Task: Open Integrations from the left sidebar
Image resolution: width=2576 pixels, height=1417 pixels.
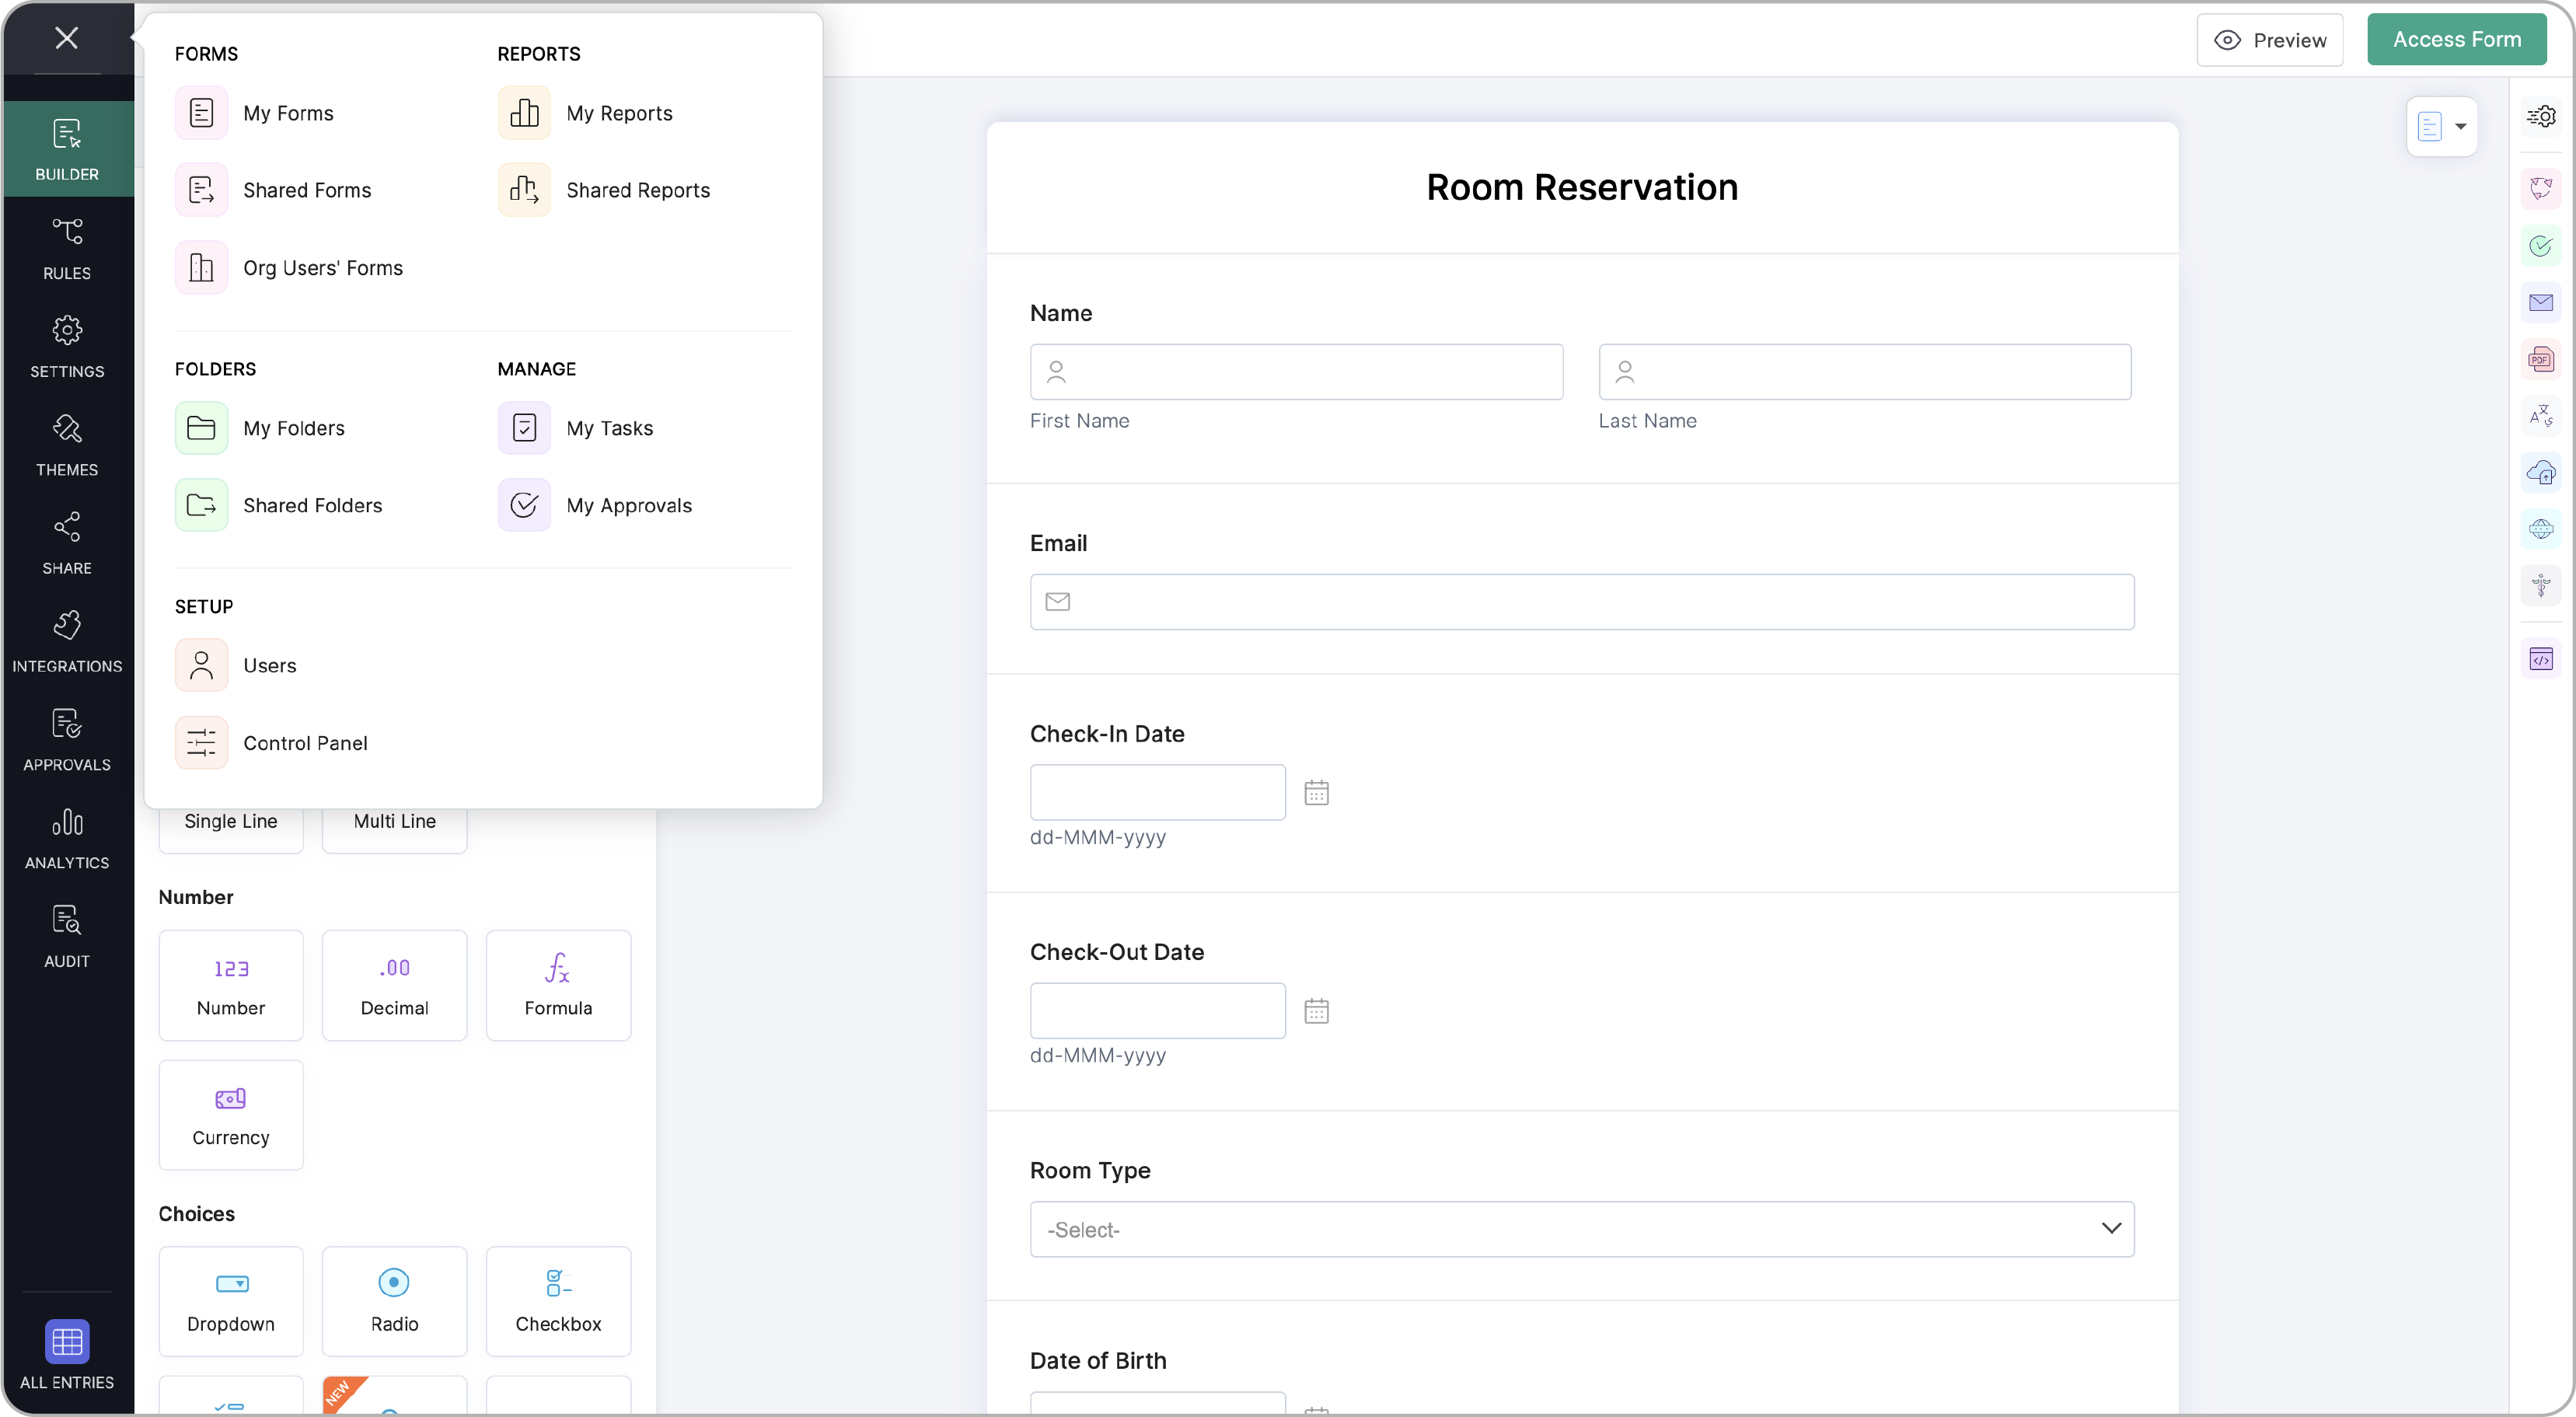Action: (x=67, y=642)
